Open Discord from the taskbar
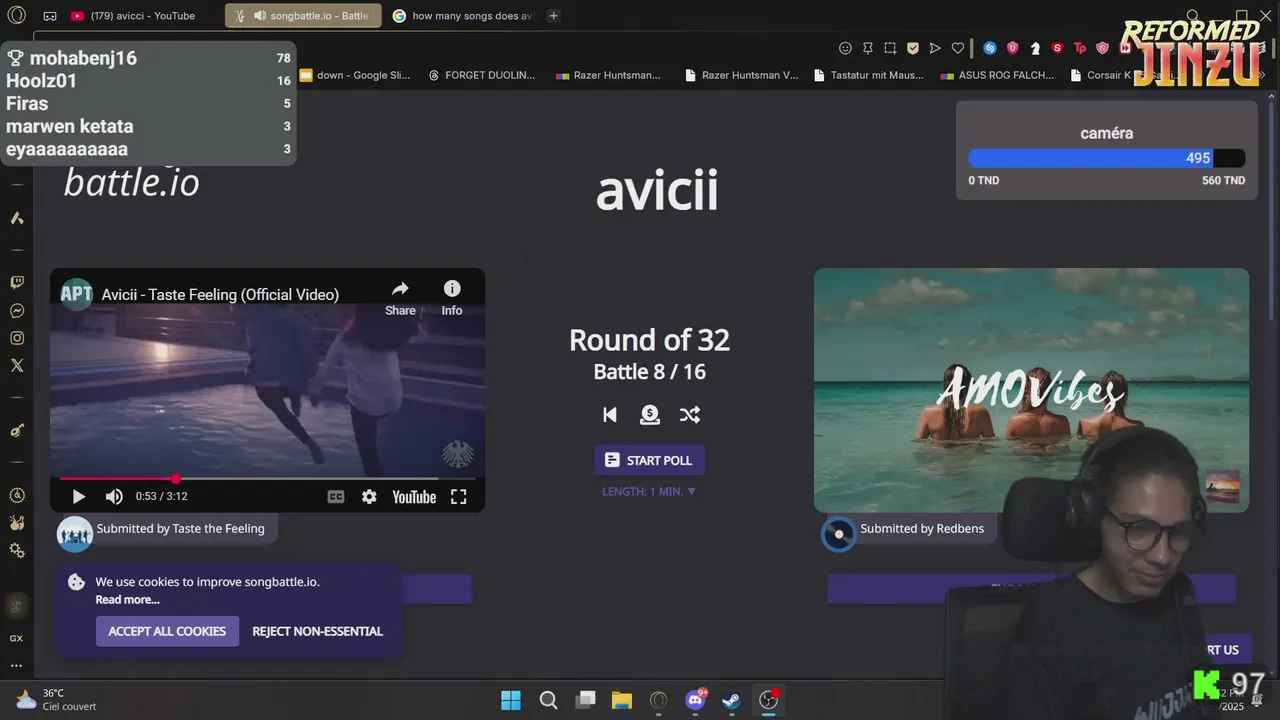The height and width of the screenshot is (720, 1280). [695, 700]
